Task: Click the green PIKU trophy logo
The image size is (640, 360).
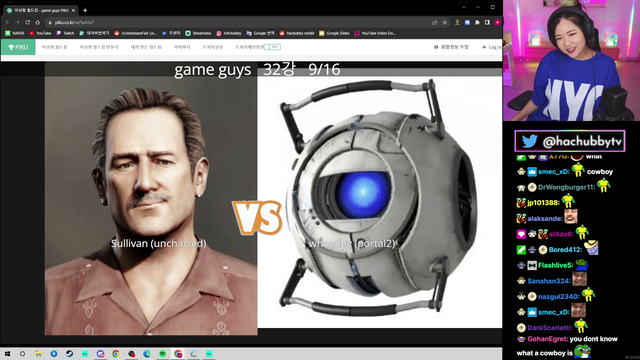Action: (x=18, y=47)
